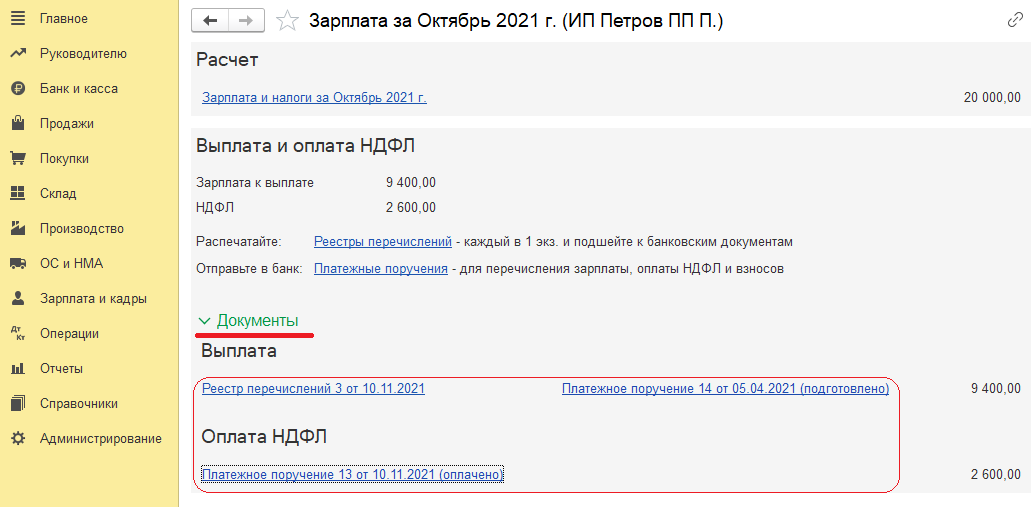The image size is (1036, 507).
Task: Click the Банк и касса ruble icon
Action: pyautogui.click(x=17, y=89)
